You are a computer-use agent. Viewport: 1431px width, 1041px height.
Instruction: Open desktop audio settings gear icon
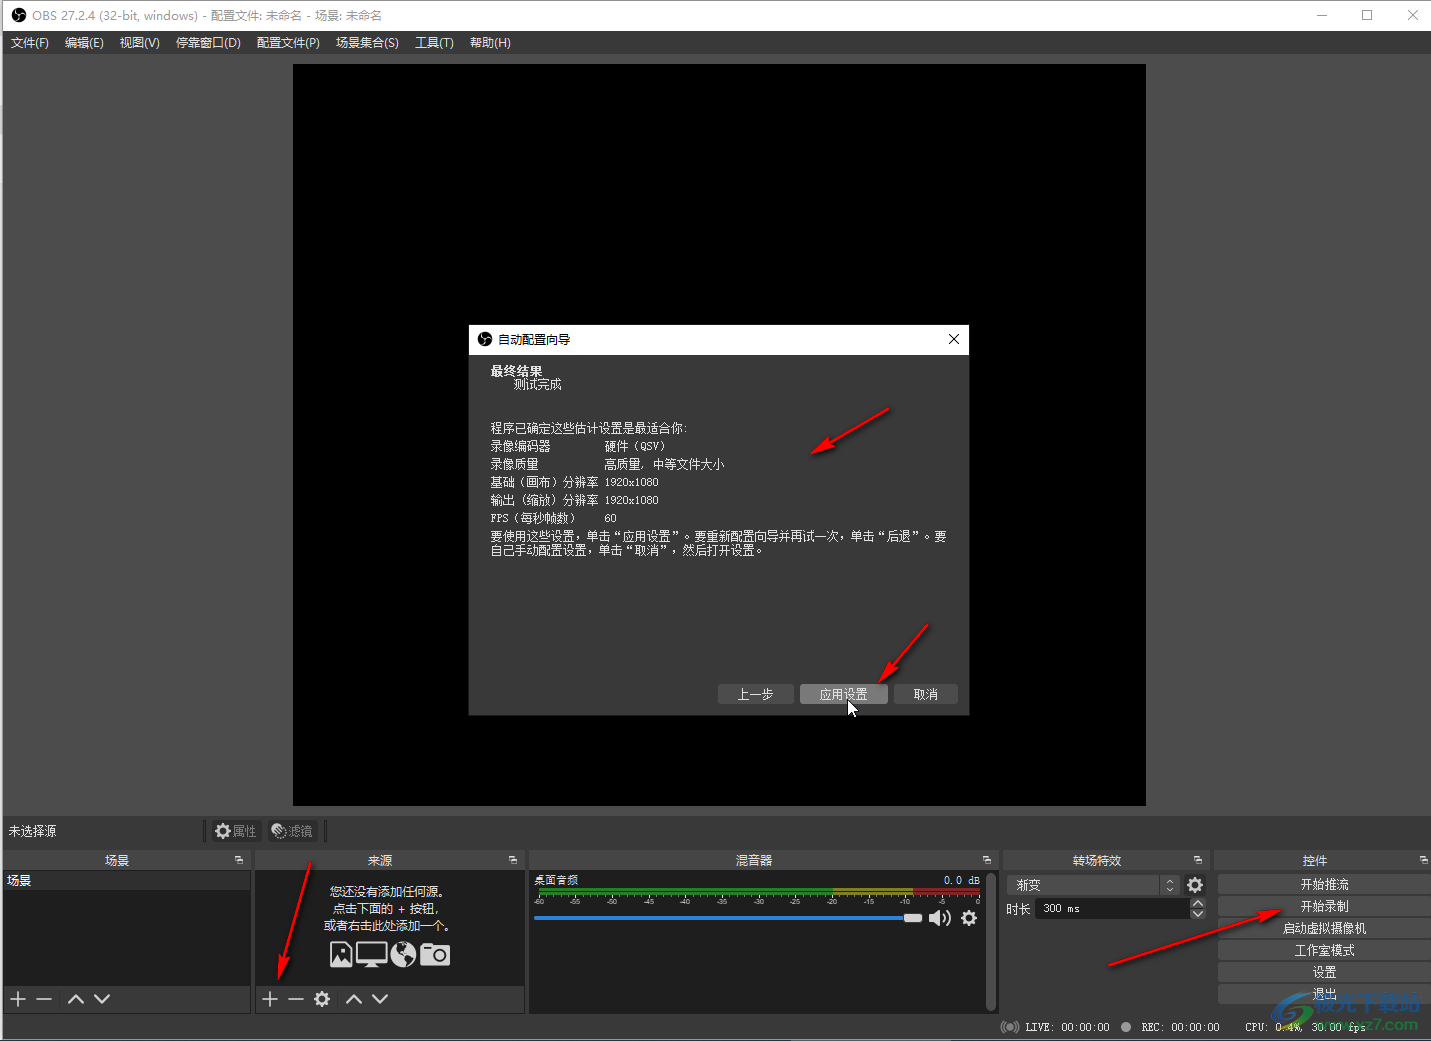[969, 918]
